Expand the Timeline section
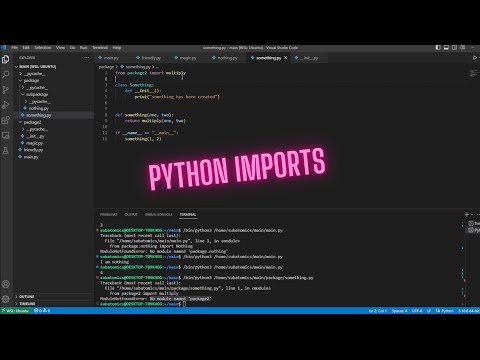Screen dimensions: 480x360 tap(54, 304)
